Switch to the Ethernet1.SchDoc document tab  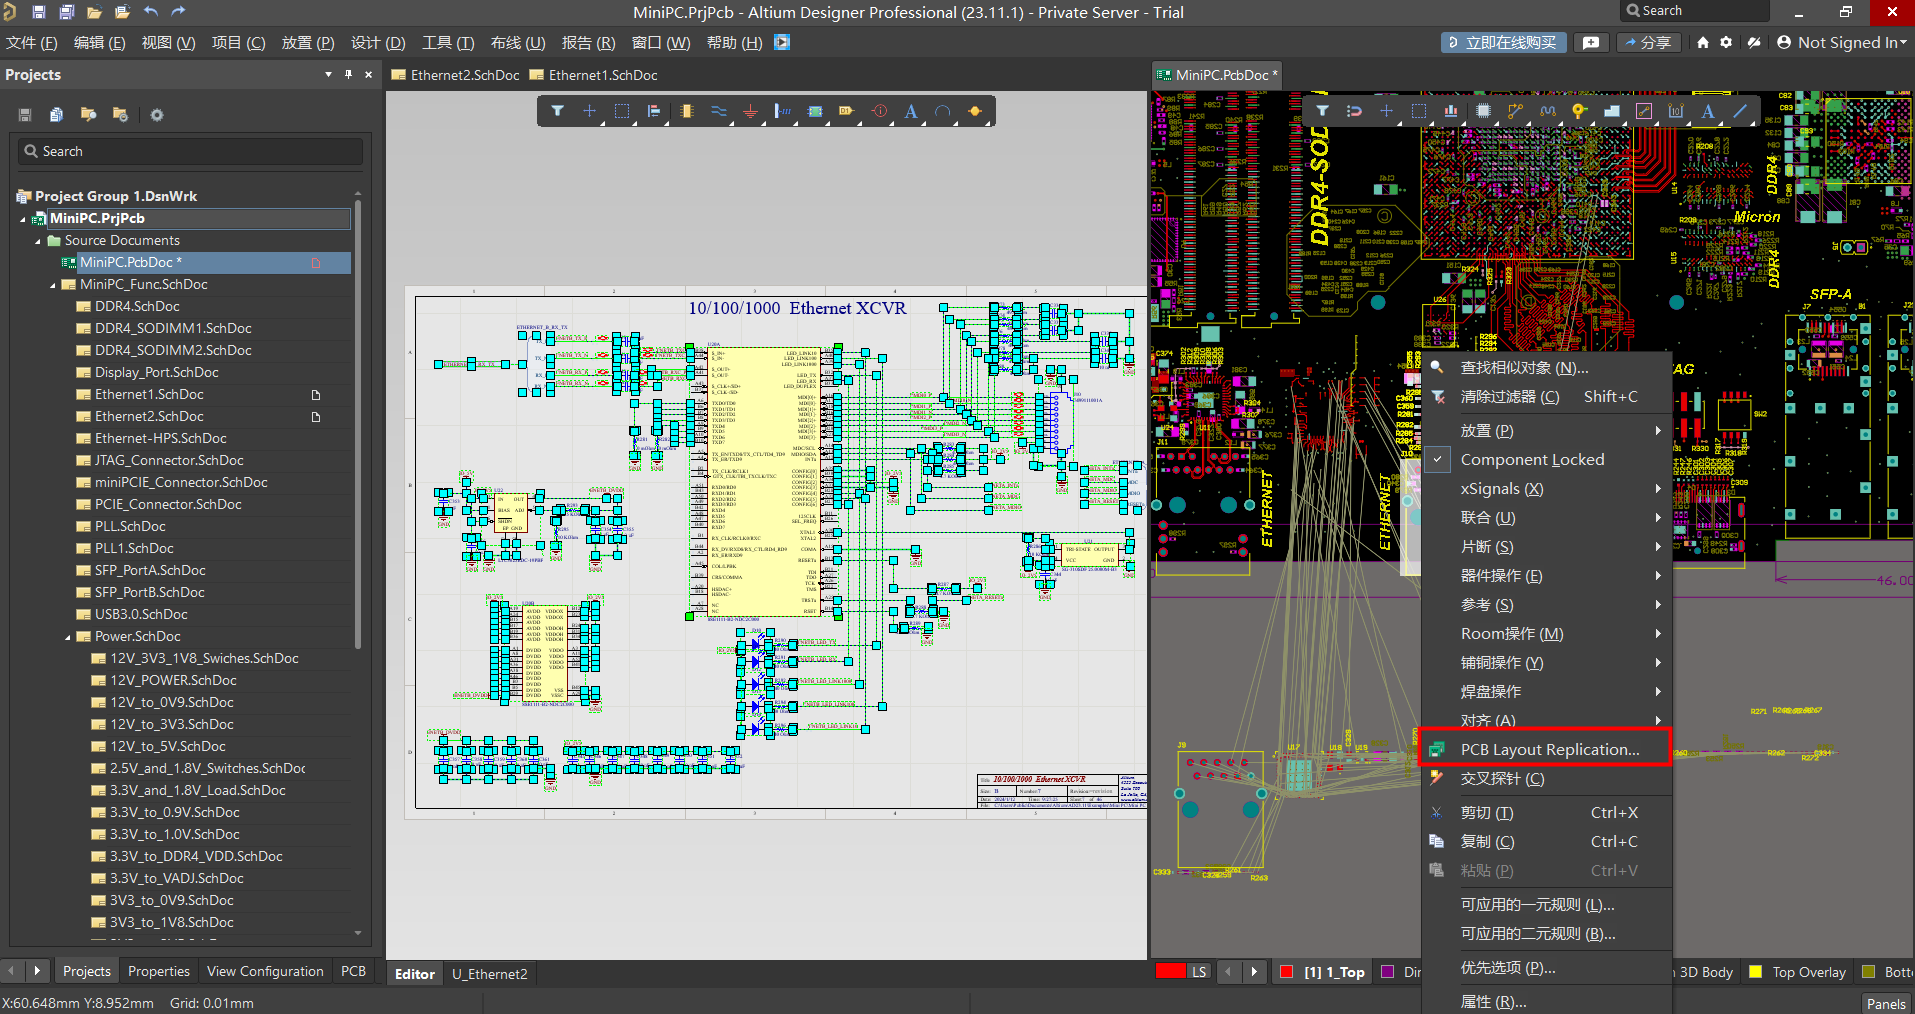click(x=602, y=75)
